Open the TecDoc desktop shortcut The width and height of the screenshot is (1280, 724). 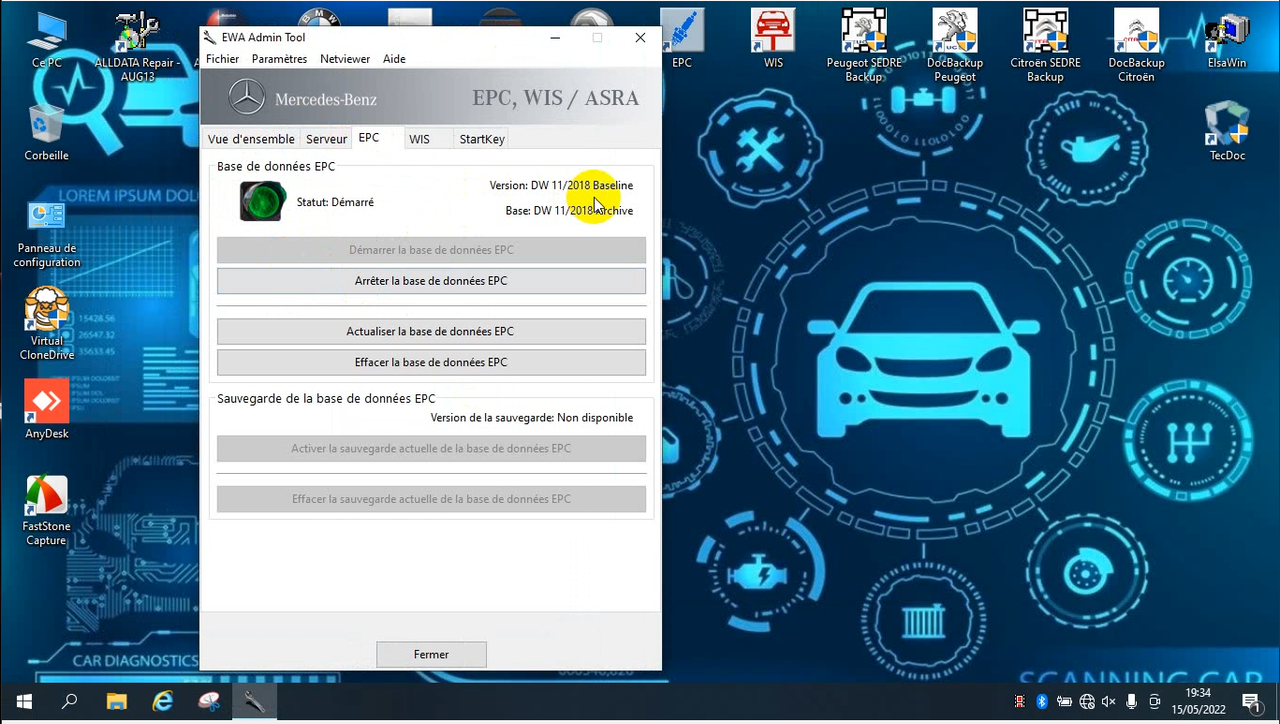[1227, 131]
